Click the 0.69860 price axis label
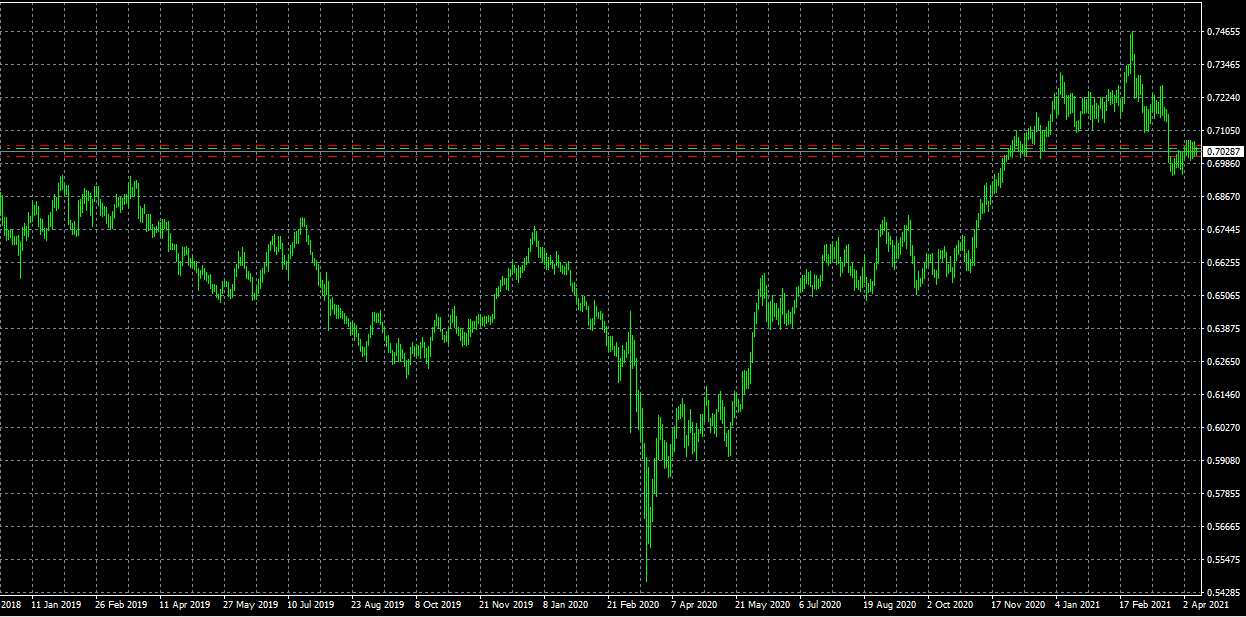1246x617 pixels. click(1223, 164)
